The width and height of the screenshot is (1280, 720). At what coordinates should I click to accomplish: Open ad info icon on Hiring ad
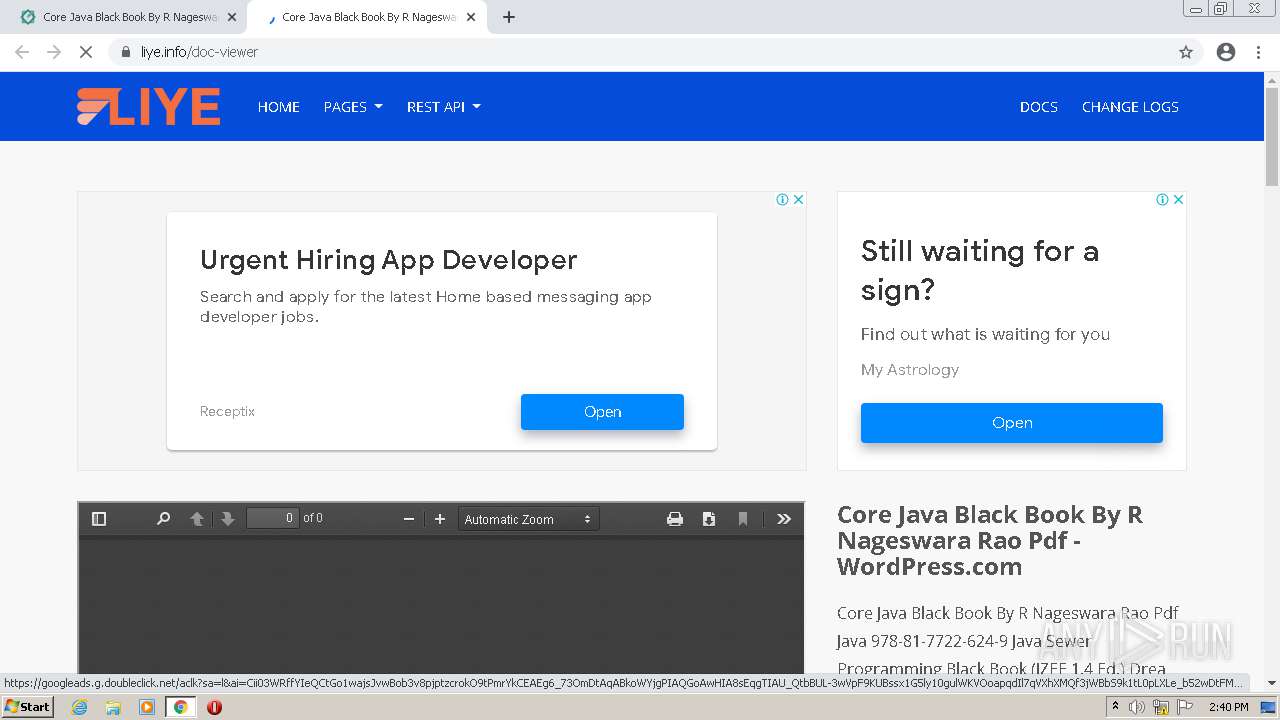coord(783,199)
